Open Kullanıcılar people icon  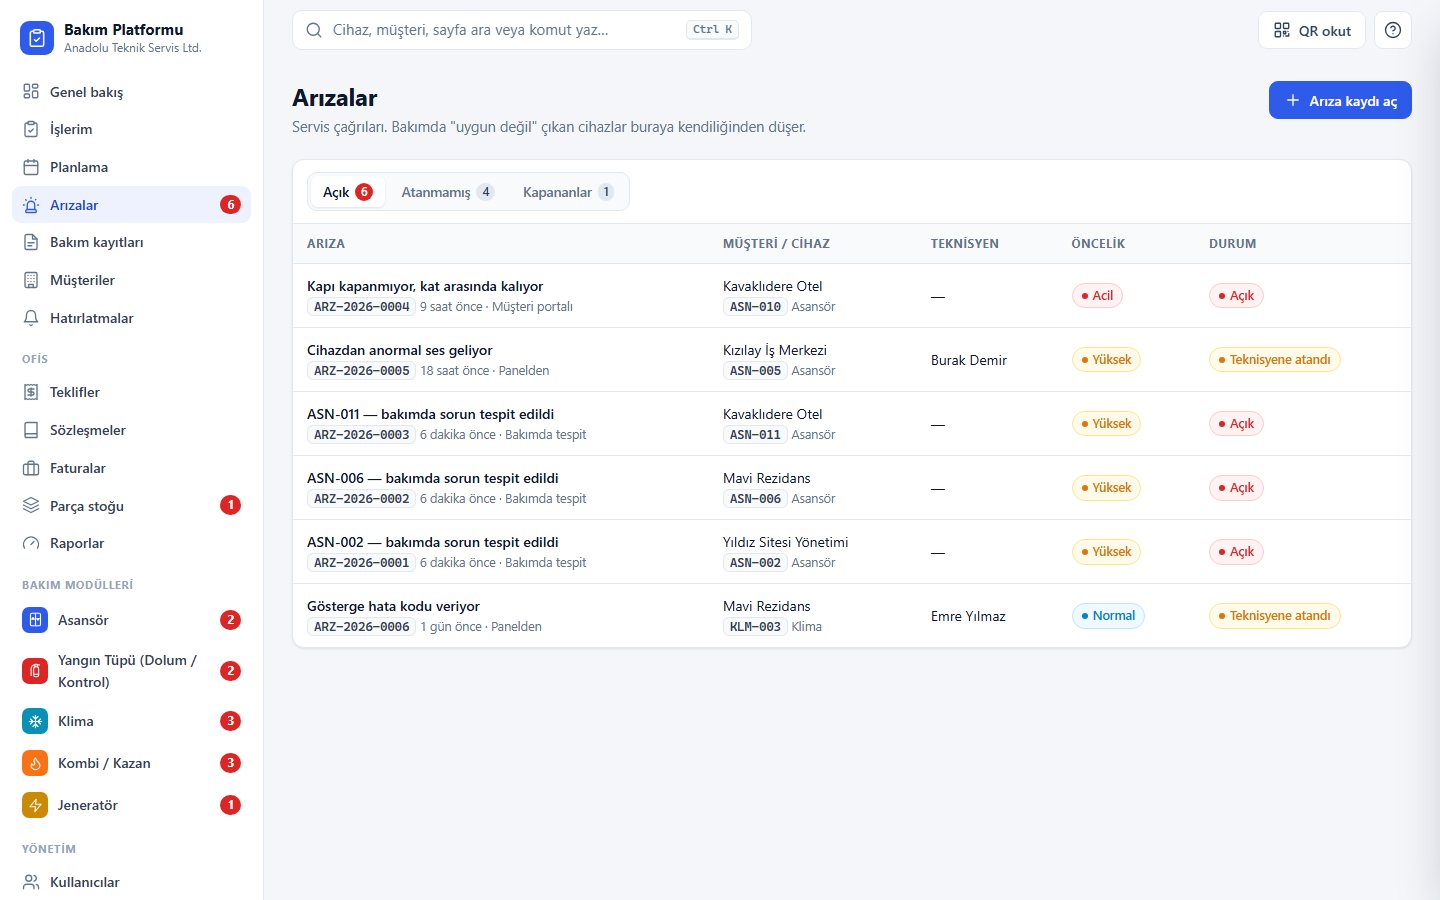tap(31, 882)
